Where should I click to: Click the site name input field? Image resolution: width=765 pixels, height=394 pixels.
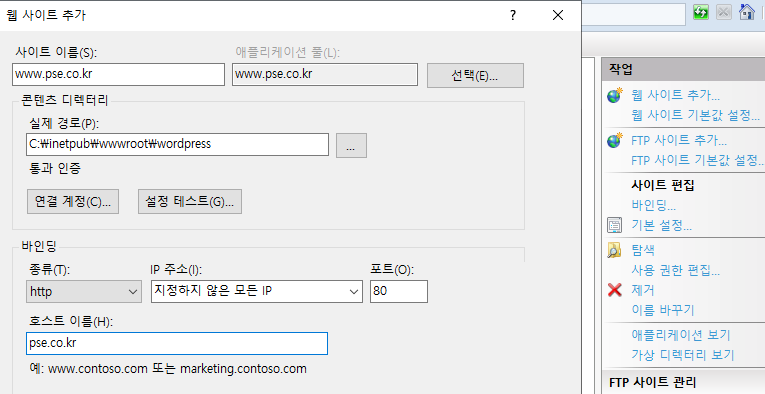coord(119,75)
